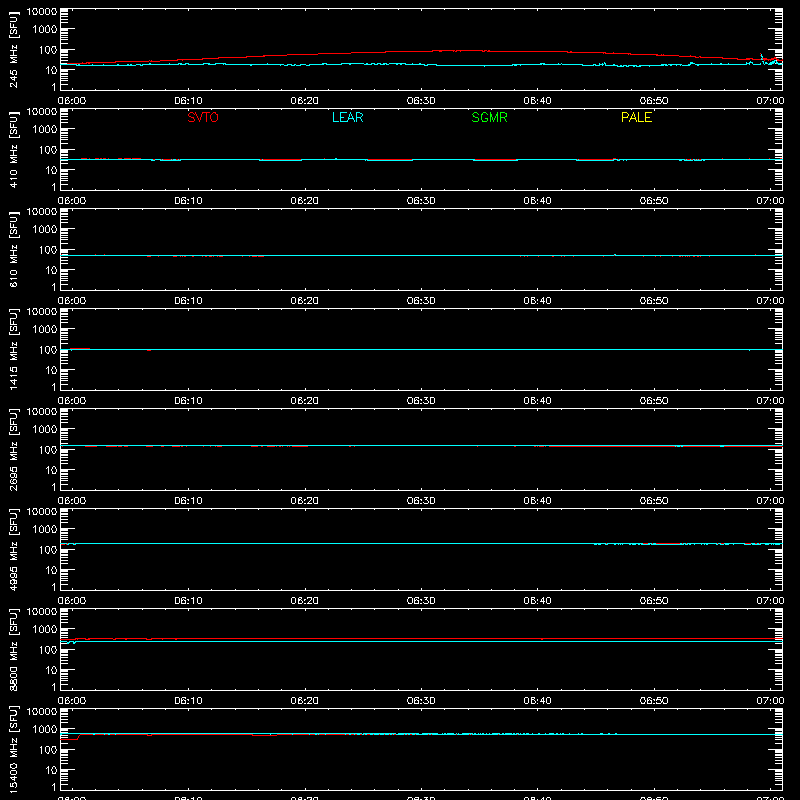Click the 1000 y-tick of the 15400 MHz plot

tap(45, 730)
